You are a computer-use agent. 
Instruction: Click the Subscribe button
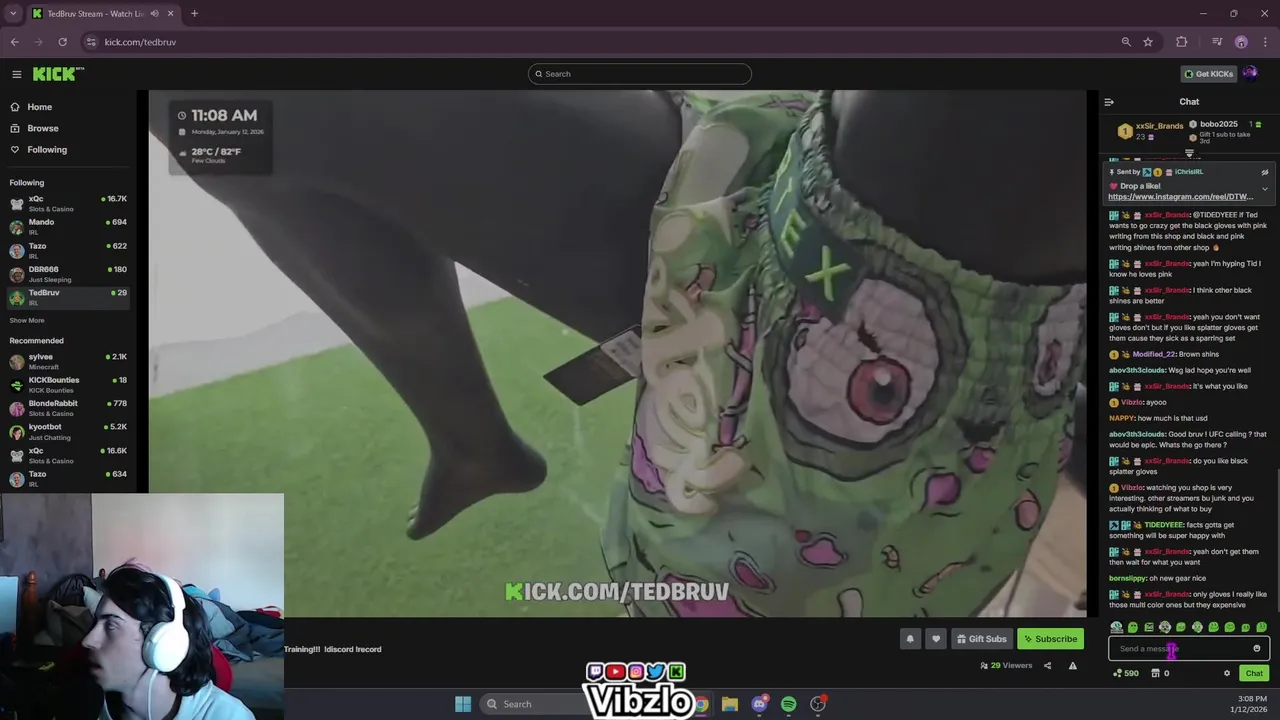click(x=1050, y=639)
